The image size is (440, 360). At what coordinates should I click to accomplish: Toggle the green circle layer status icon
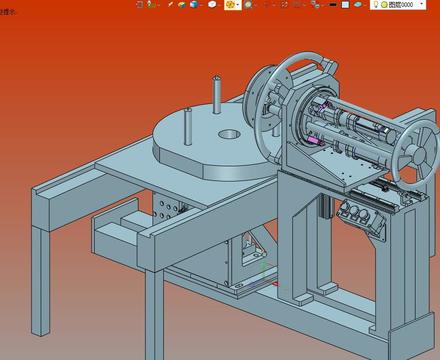[x=384, y=5]
